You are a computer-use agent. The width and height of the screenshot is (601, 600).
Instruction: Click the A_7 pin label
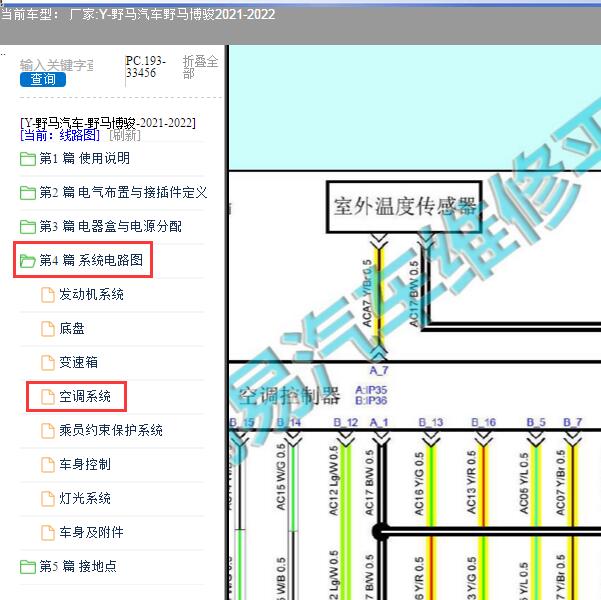click(x=379, y=370)
